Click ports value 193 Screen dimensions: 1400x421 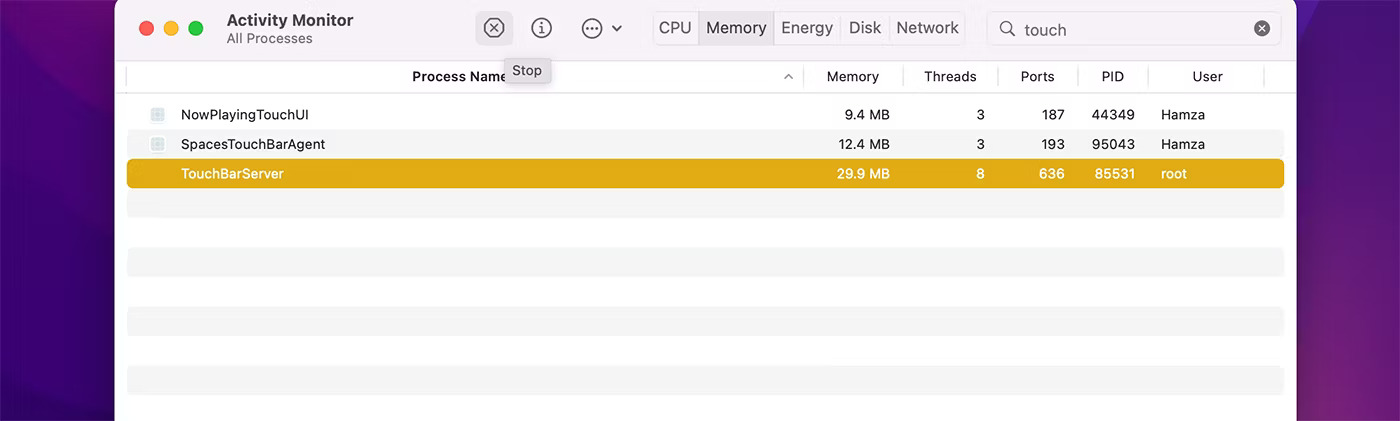coord(1052,144)
